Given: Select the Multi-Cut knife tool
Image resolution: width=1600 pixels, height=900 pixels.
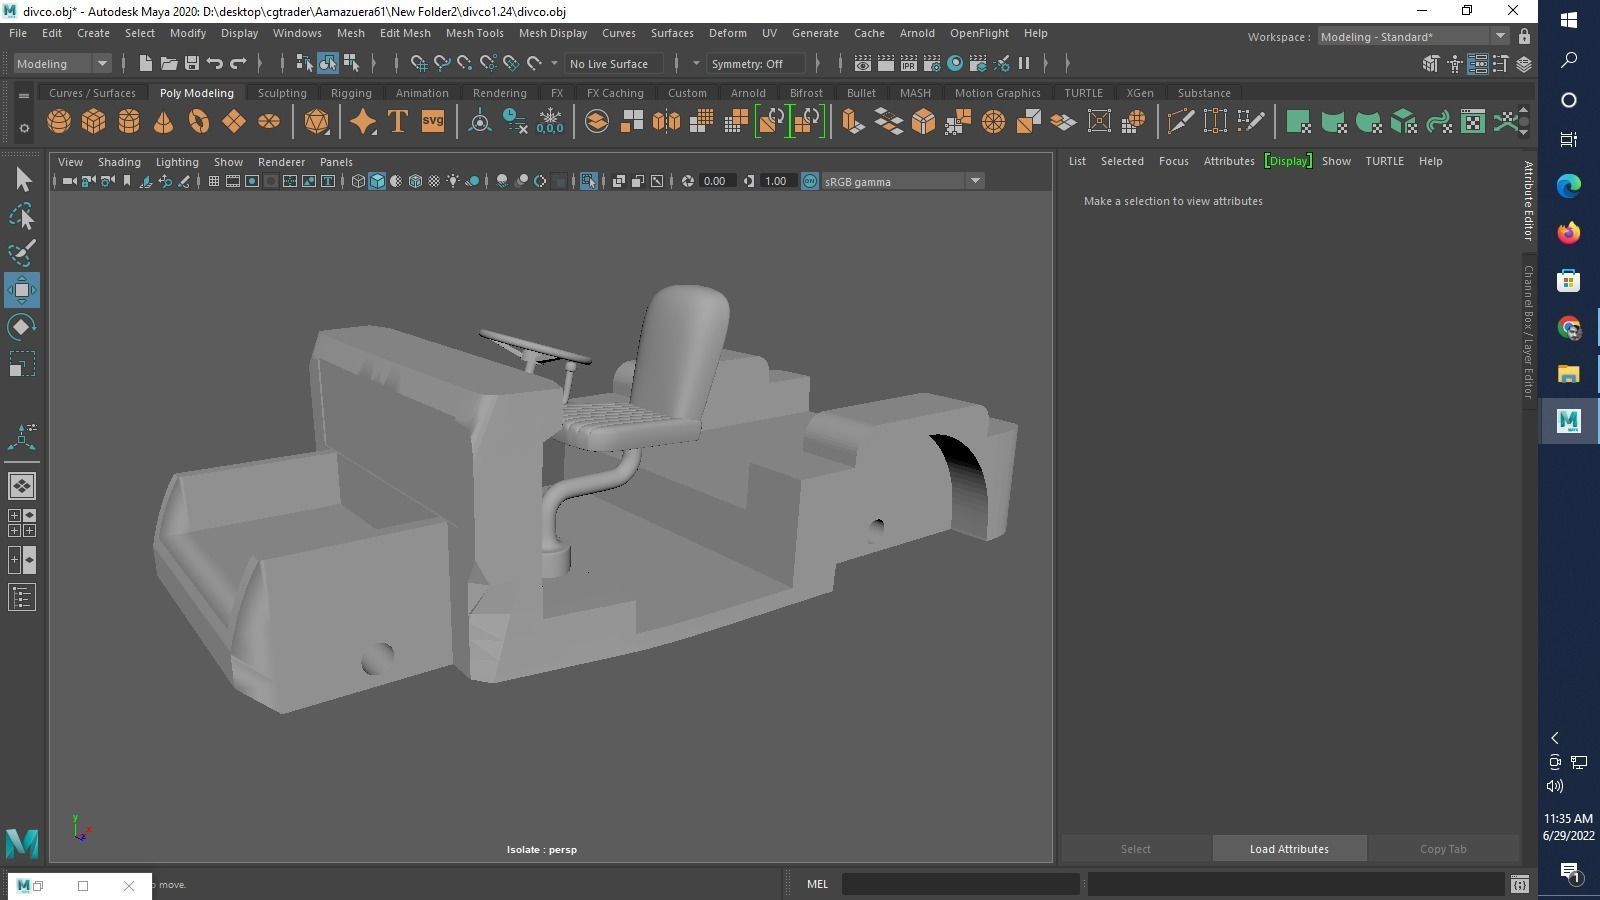Looking at the screenshot, I should 1180,122.
